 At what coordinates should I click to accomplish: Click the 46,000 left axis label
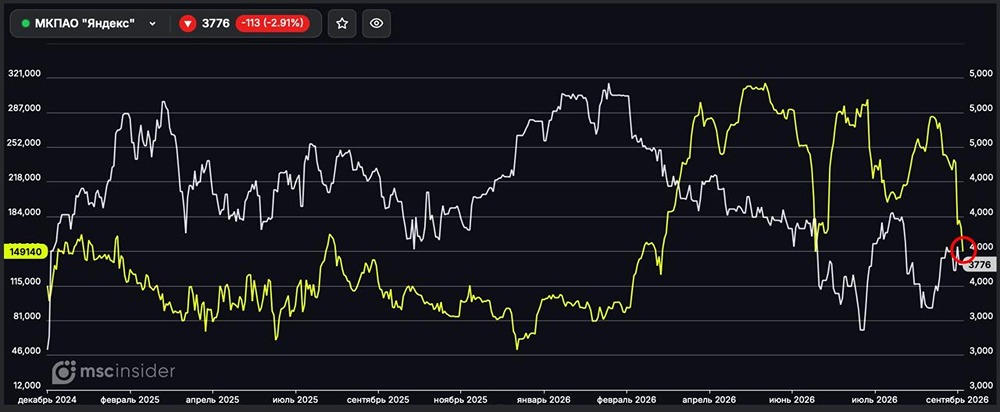(x=27, y=351)
